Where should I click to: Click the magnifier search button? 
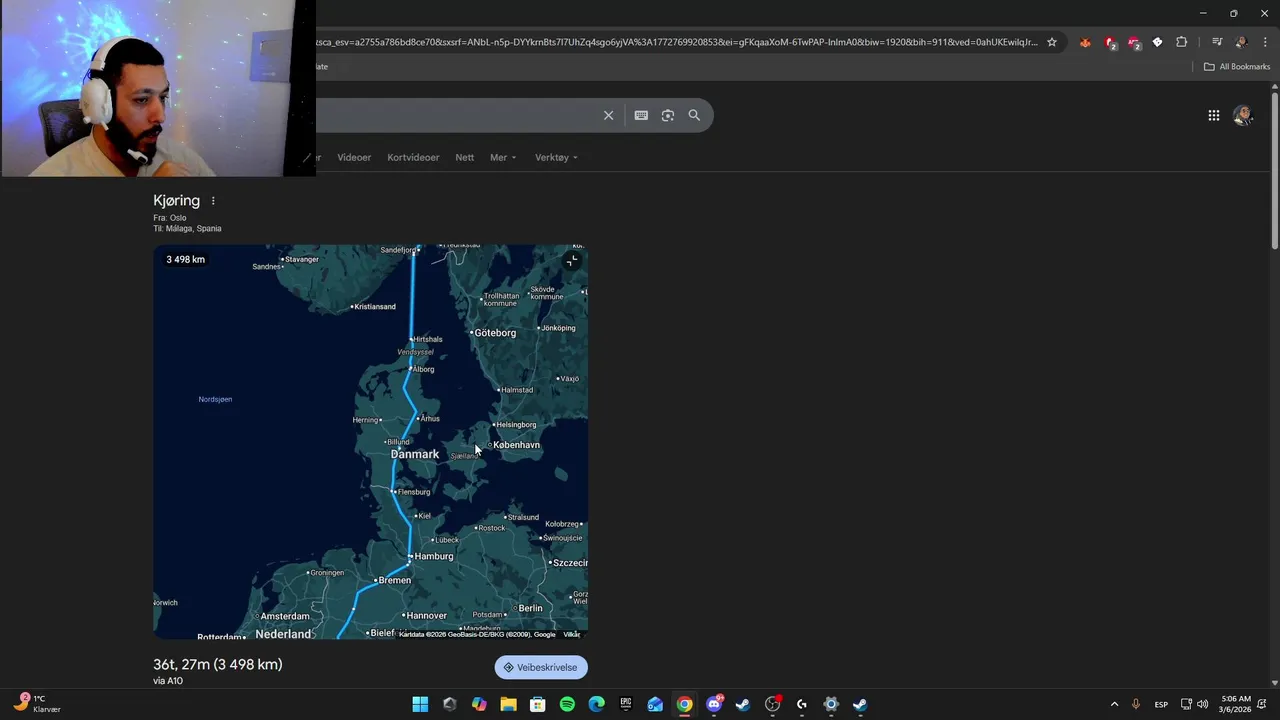(x=694, y=115)
